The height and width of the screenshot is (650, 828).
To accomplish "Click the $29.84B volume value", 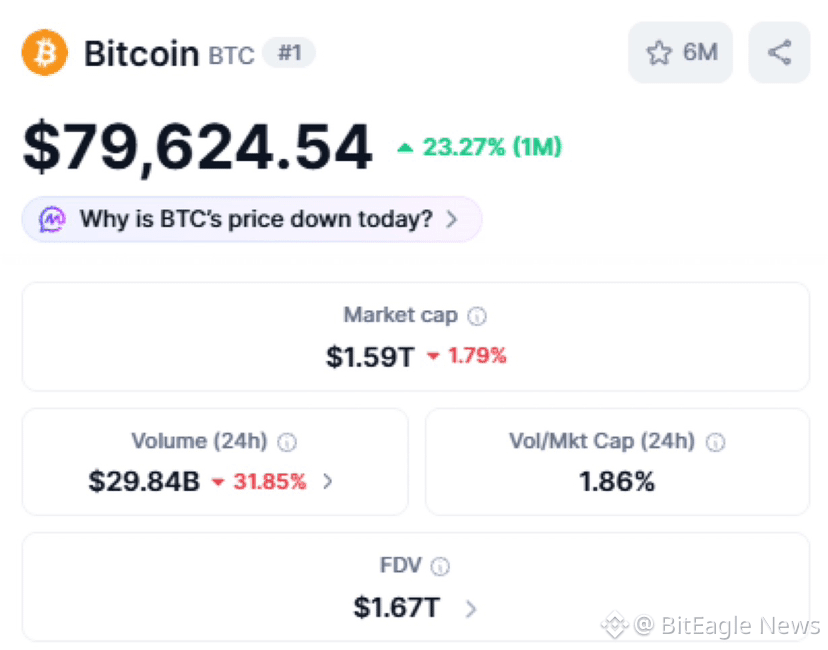I will 144,482.
